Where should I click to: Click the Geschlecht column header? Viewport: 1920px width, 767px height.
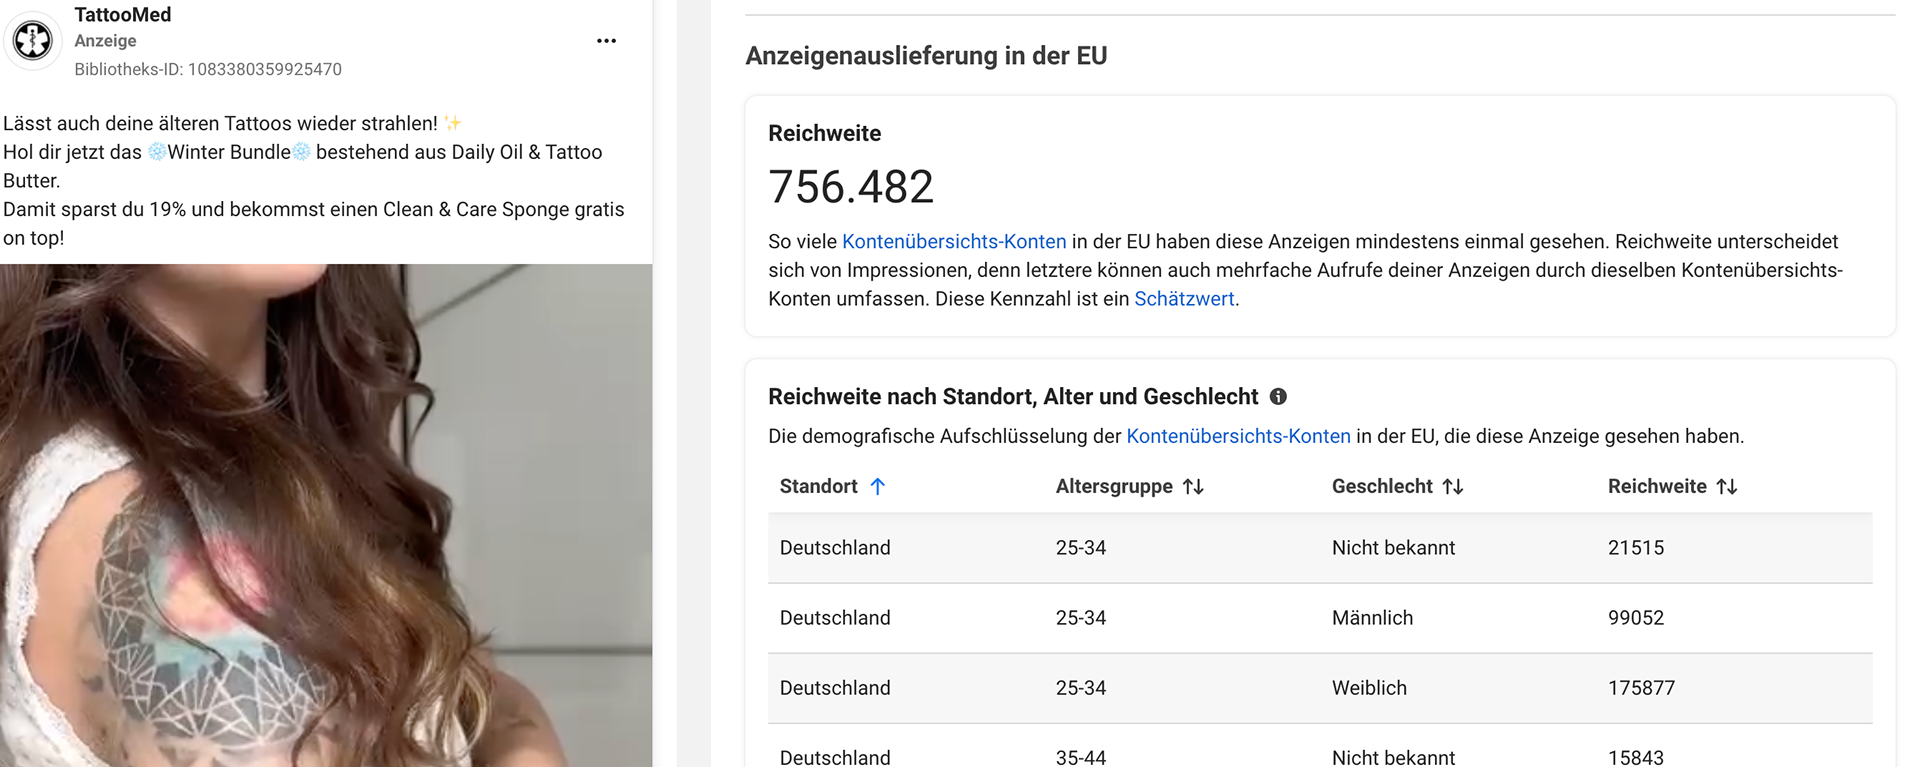[1382, 487]
